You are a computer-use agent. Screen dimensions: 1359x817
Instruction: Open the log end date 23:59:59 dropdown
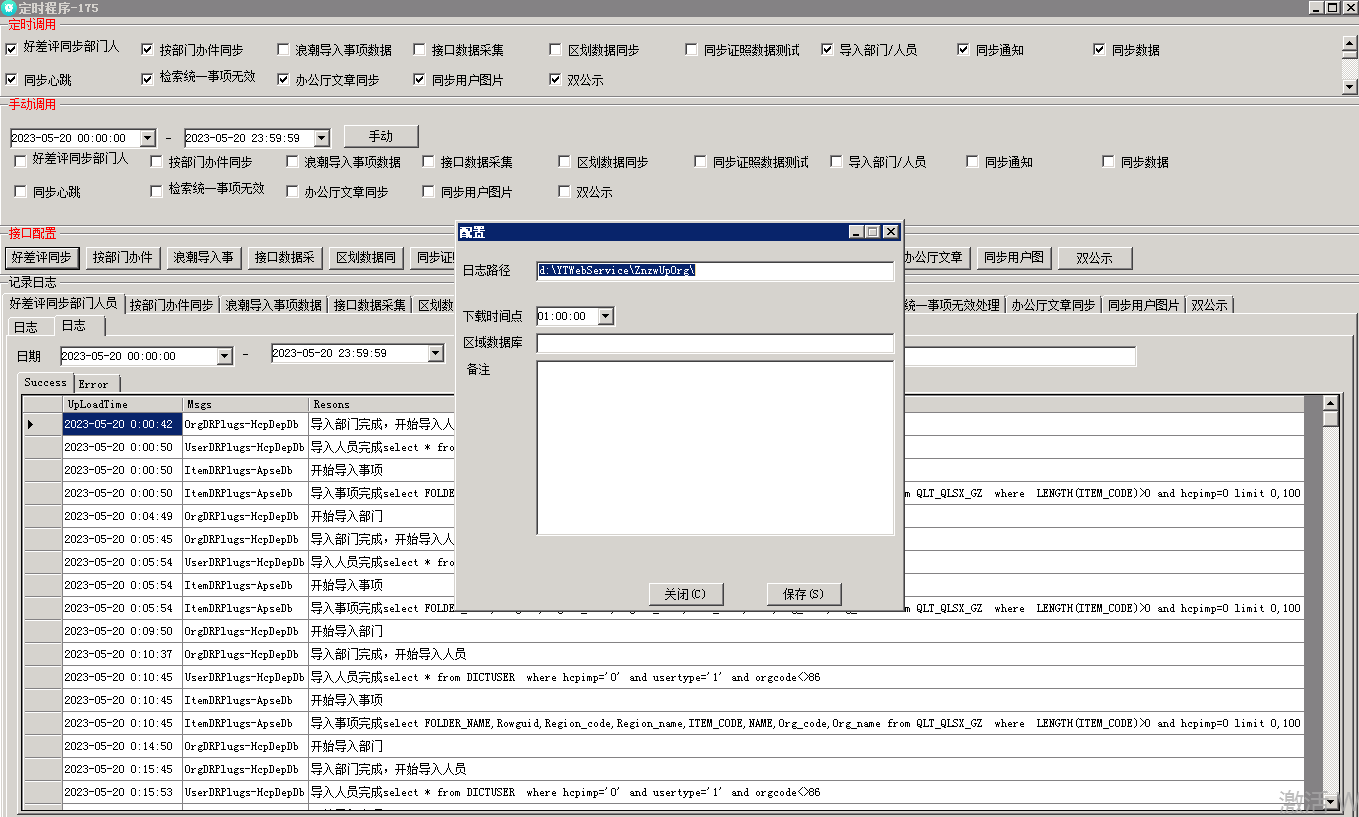435,353
